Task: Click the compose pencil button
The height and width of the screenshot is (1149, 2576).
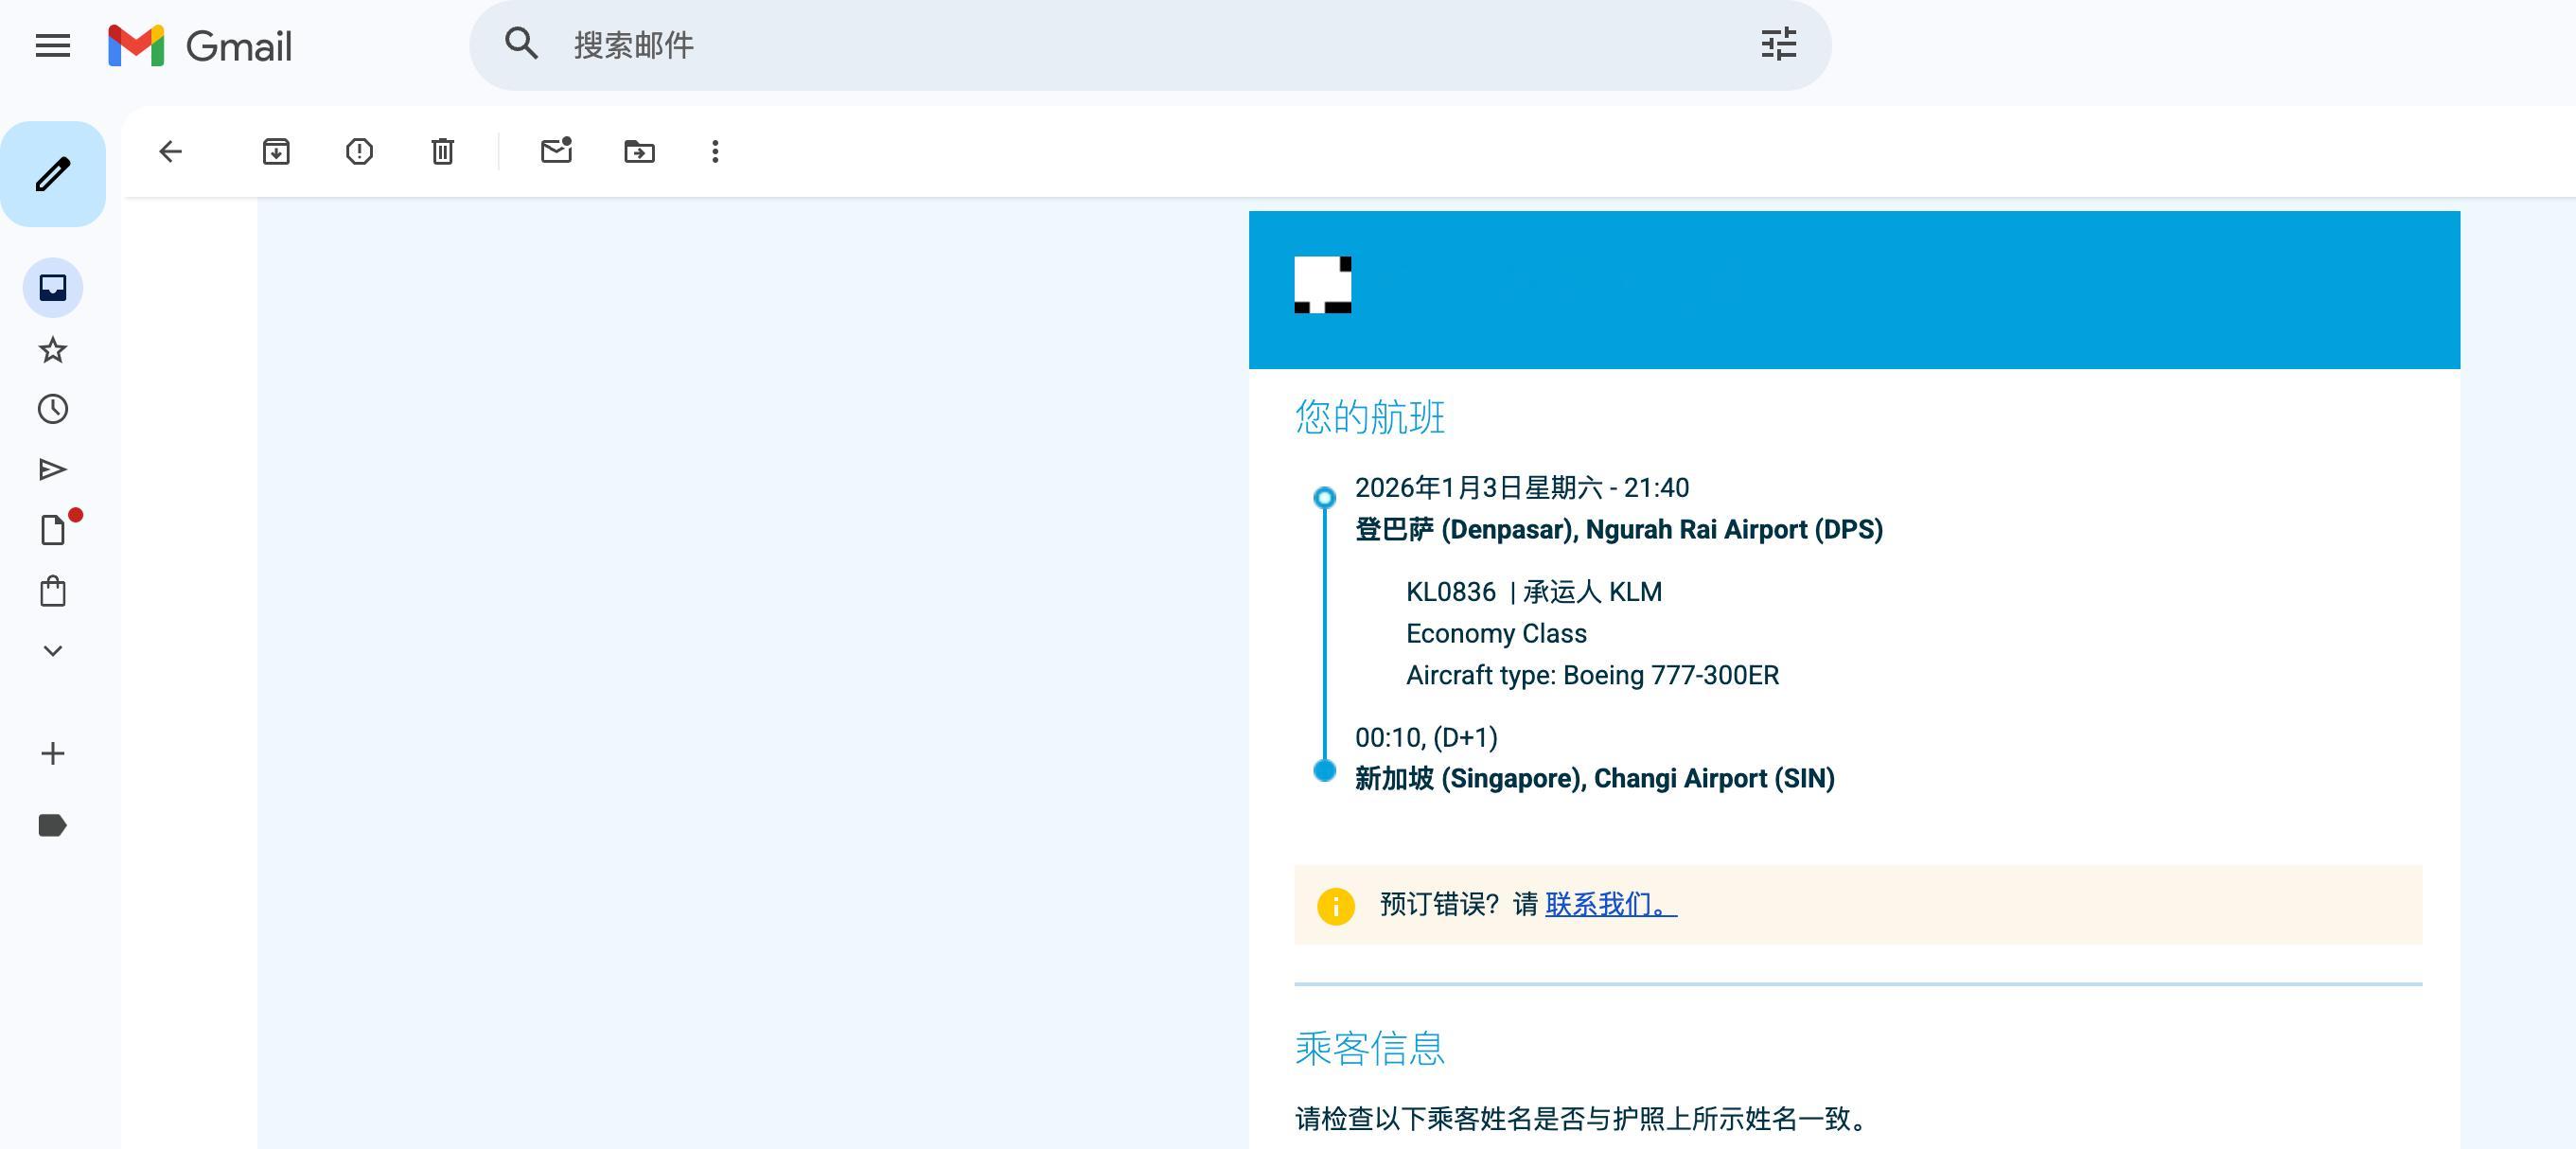Action: coord(53,174)
